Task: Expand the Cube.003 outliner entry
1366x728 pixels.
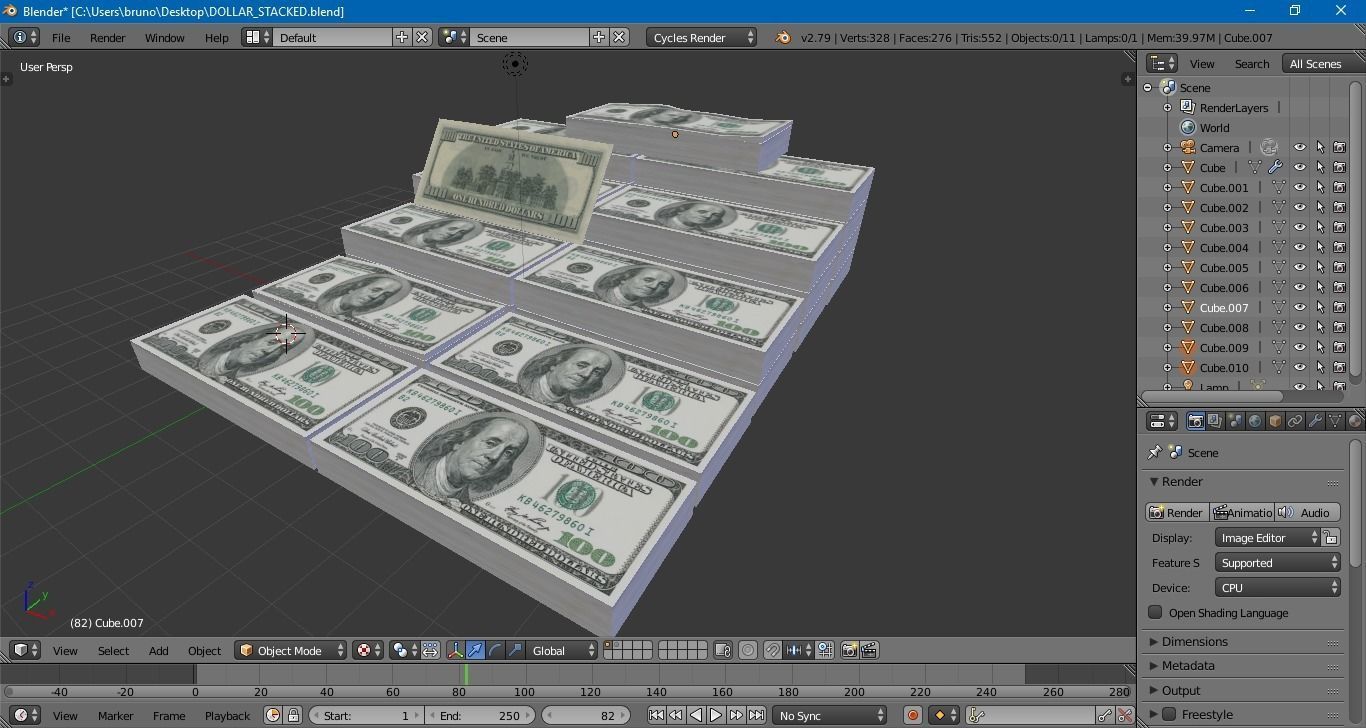Action: [1168, 227]
